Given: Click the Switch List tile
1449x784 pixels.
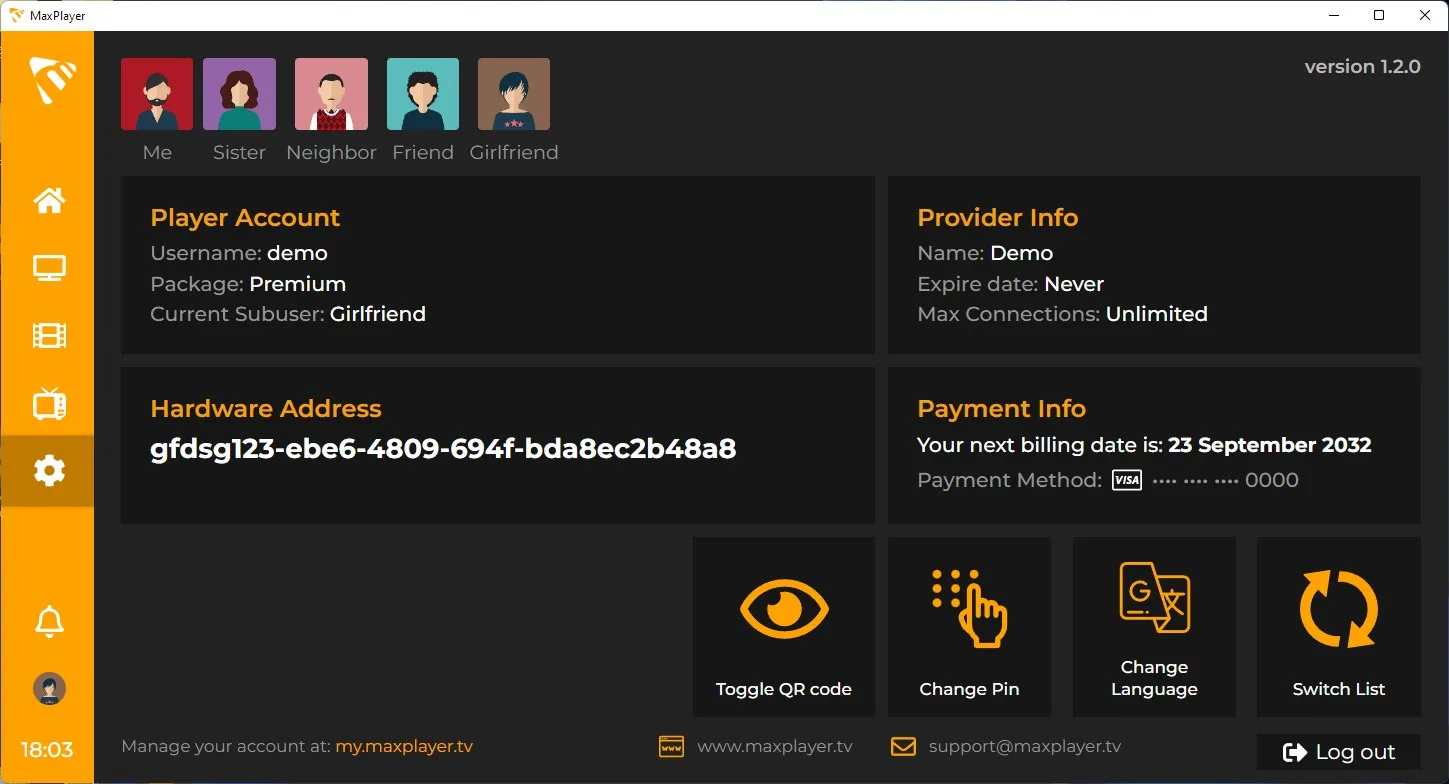Looking at the screenshot, I should tap(1339, 627).
